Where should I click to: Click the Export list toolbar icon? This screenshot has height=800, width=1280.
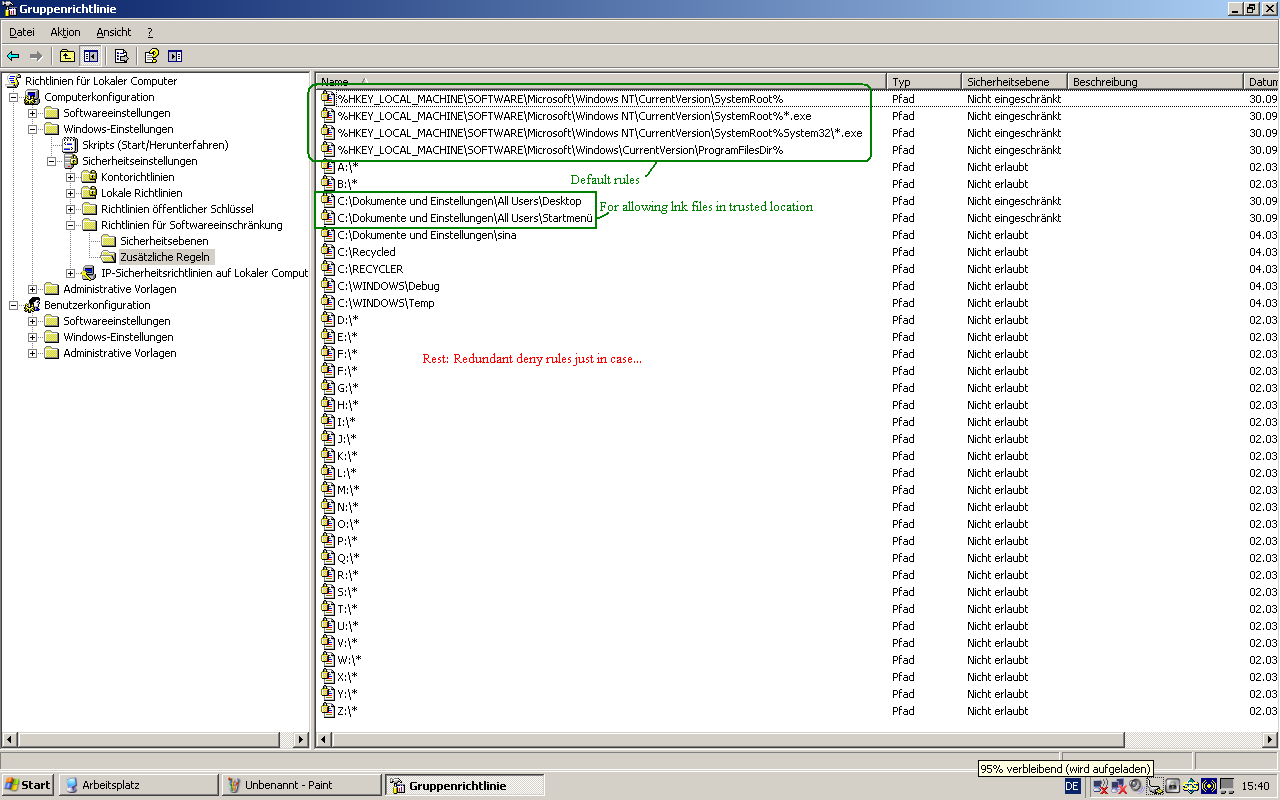coord(122,55)
